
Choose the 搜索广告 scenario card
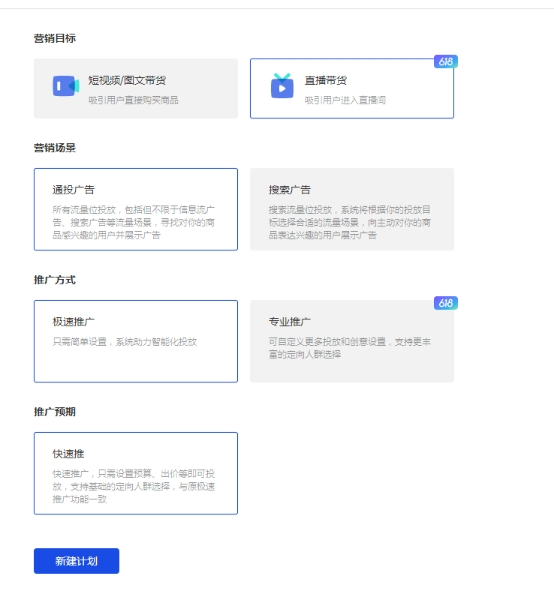tap(352, 209)
